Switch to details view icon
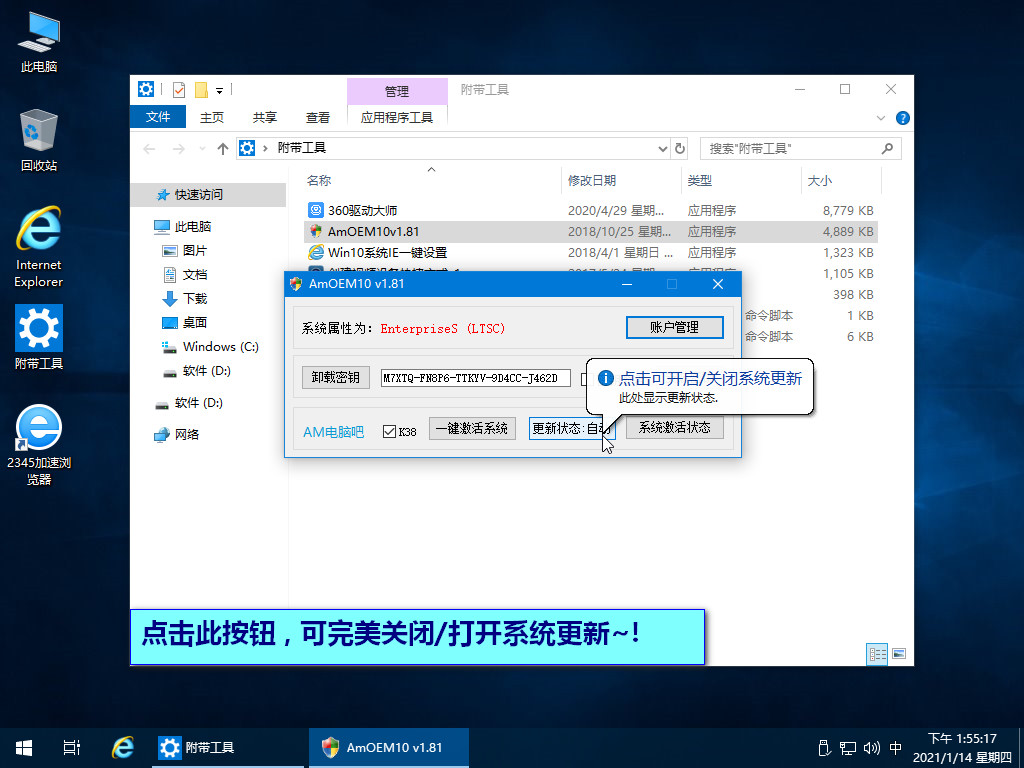 click(x=877, y=654)
